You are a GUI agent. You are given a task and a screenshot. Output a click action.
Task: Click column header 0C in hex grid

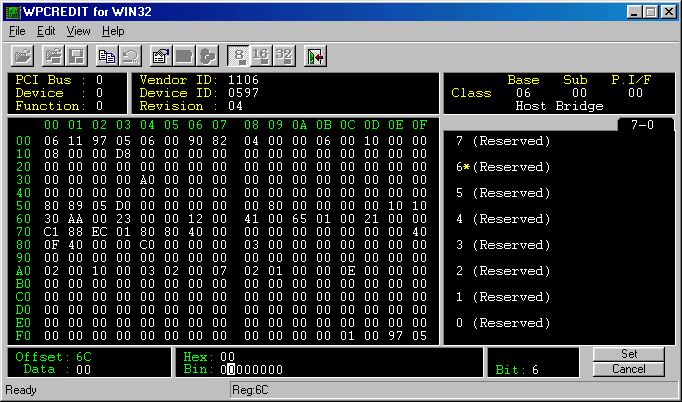click(348, 125)
